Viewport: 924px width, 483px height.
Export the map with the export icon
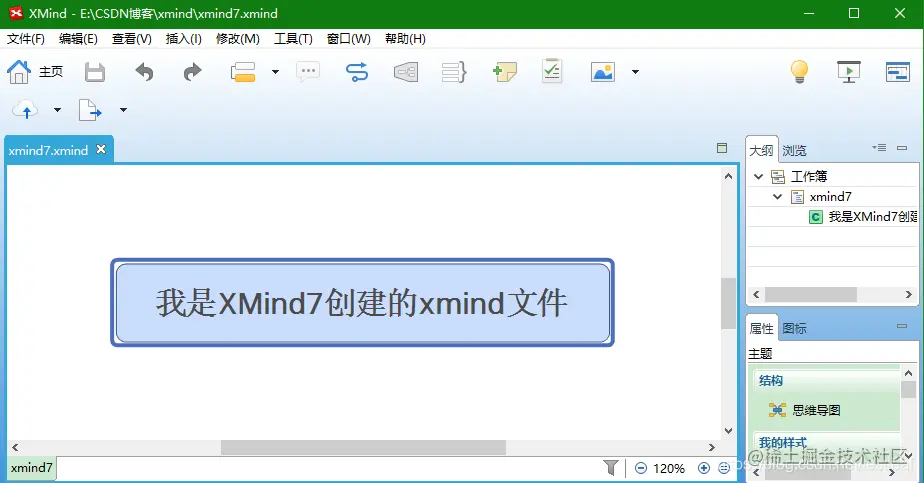pyautogui.click(x=90, y=110)
